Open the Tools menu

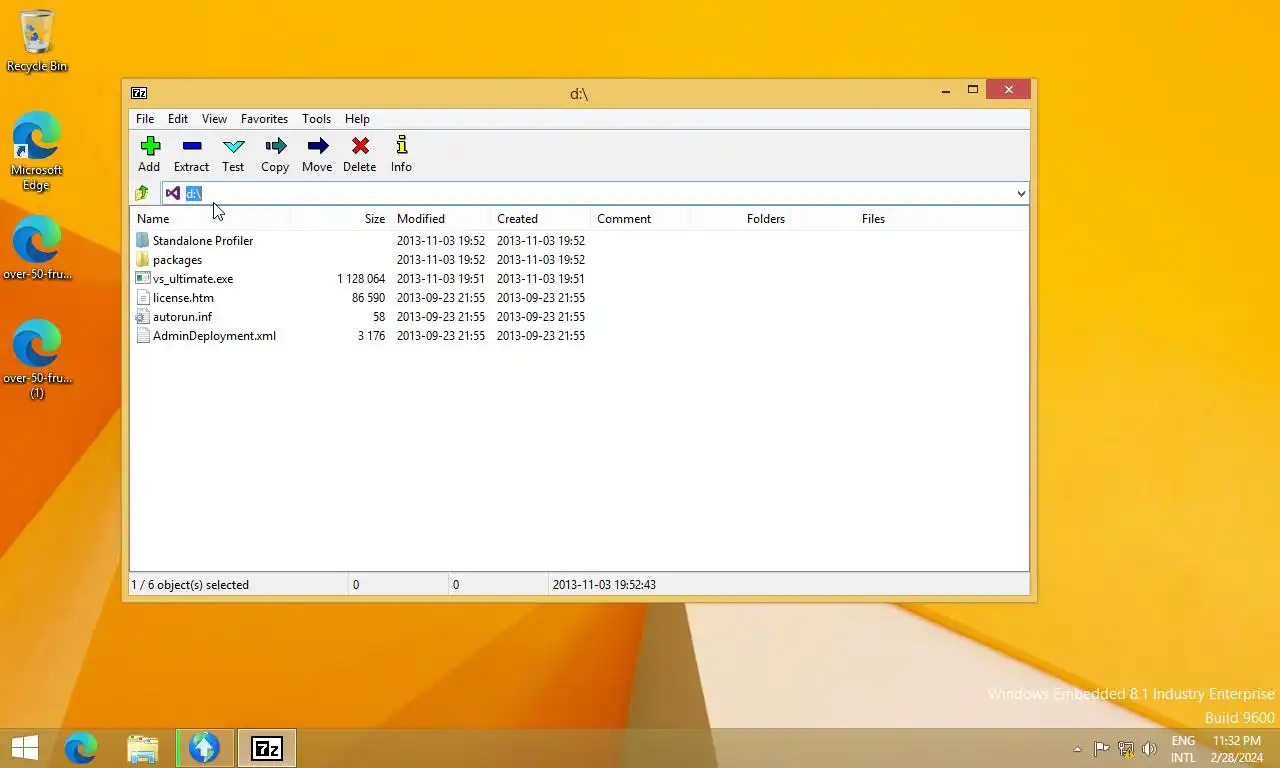(x=316, y=118)
